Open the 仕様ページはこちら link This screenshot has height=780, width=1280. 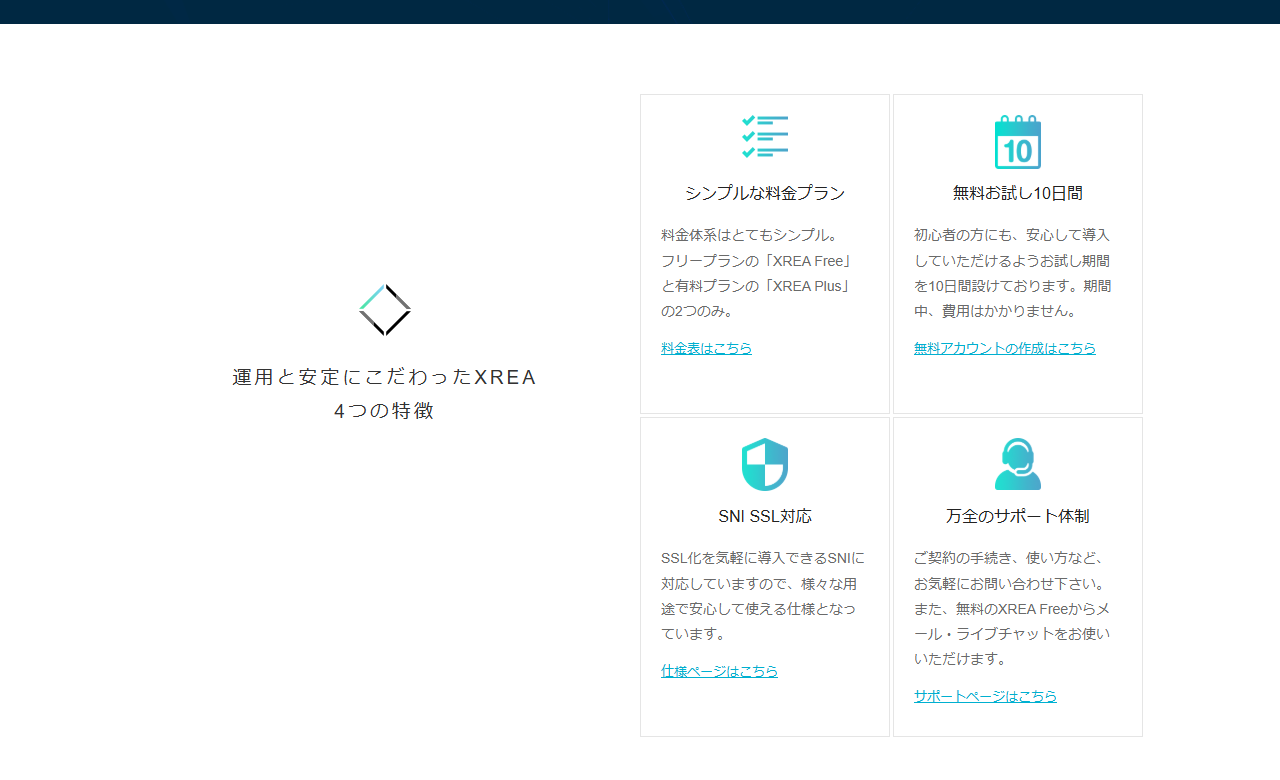(719, 671)
